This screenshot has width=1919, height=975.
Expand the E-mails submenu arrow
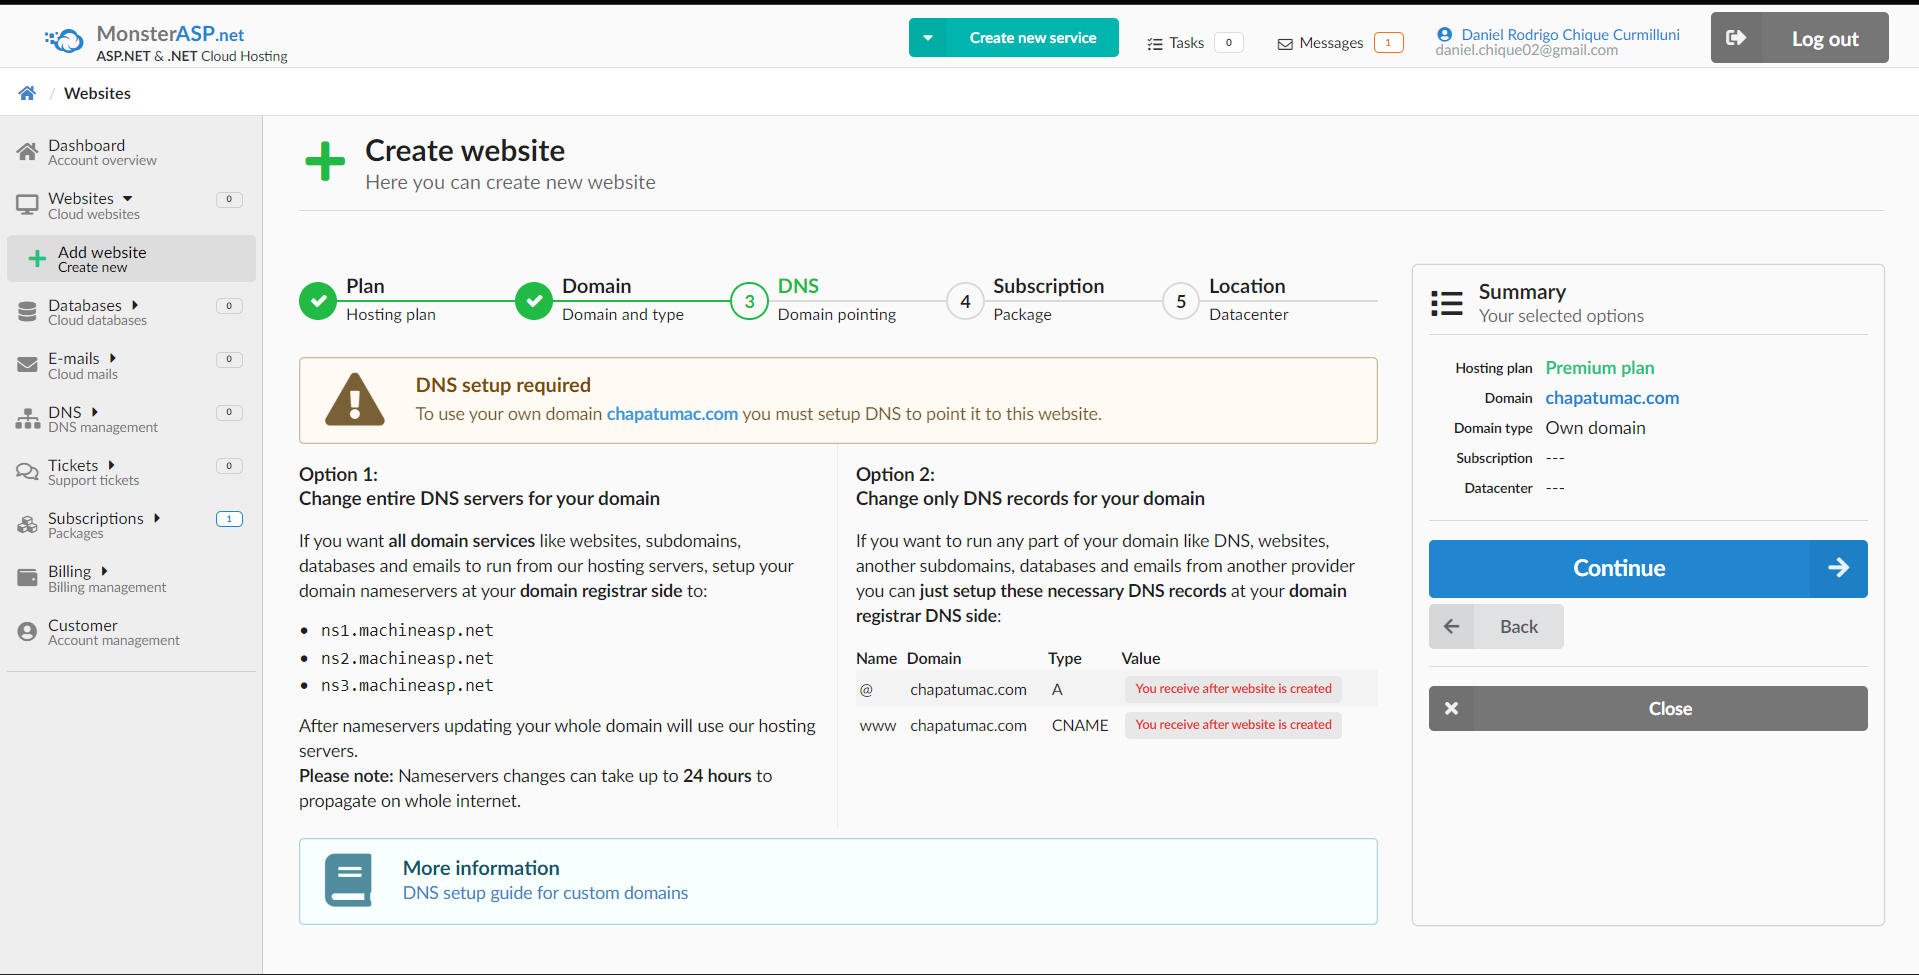click(x=113, y=358)
